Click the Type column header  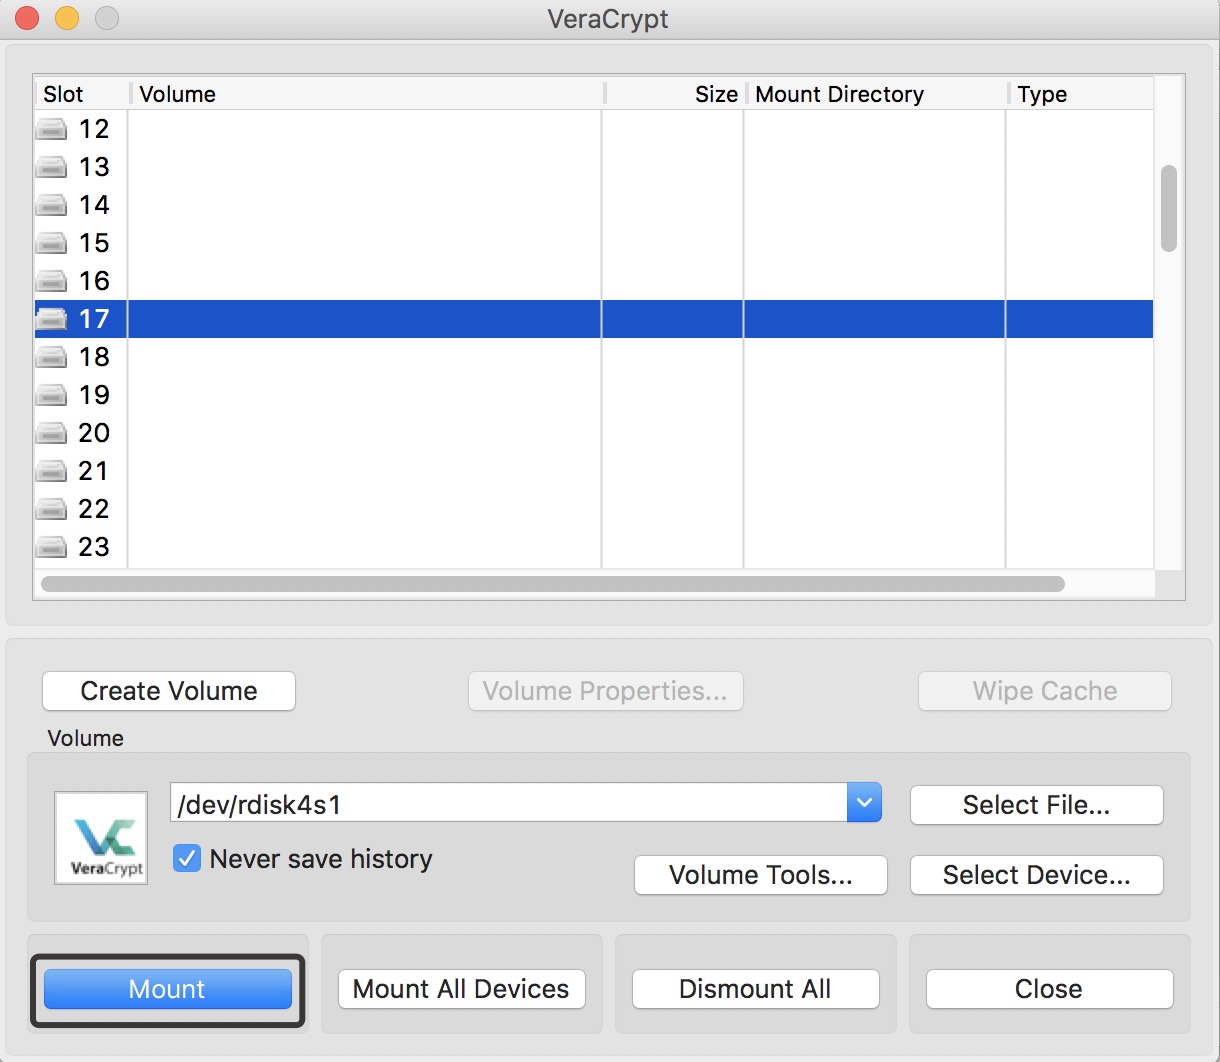[1082, 94]
